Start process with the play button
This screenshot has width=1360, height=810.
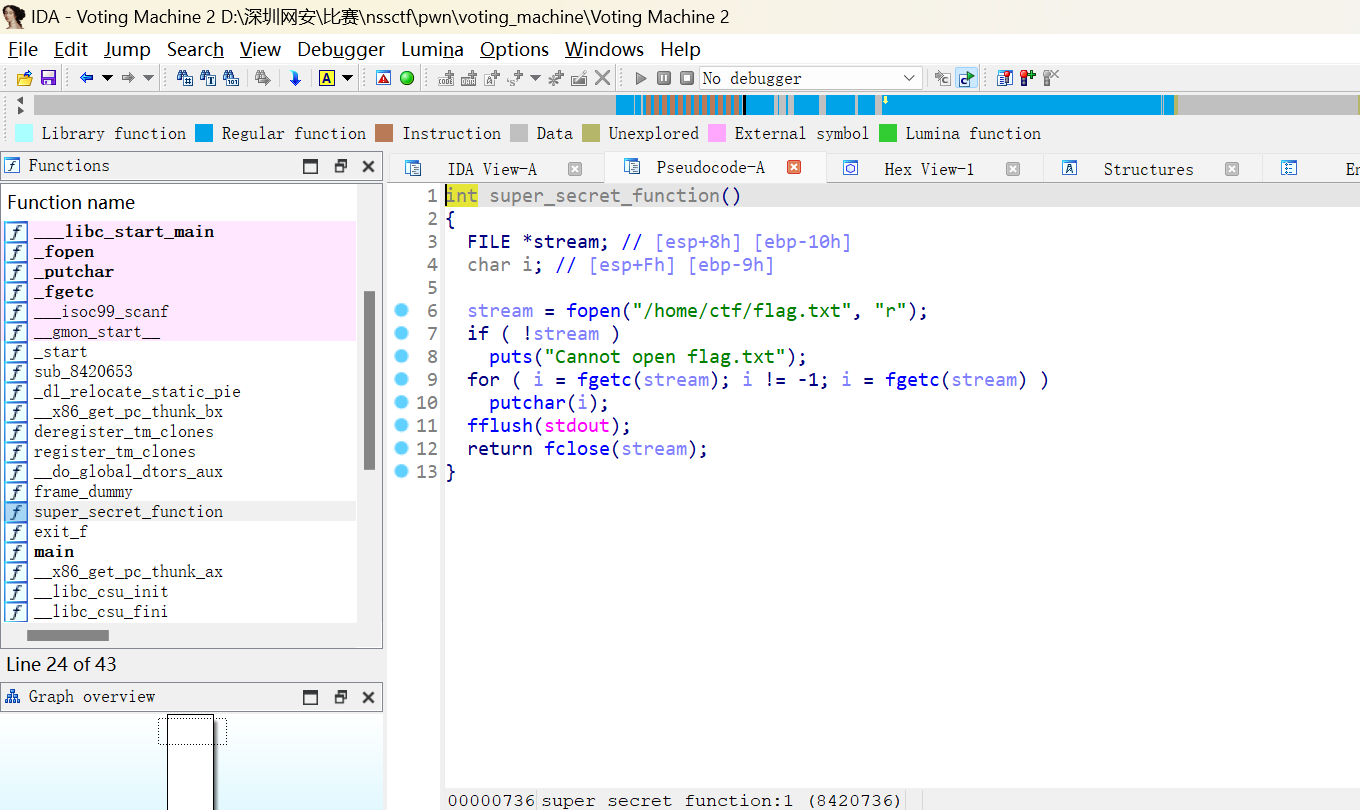641,78
